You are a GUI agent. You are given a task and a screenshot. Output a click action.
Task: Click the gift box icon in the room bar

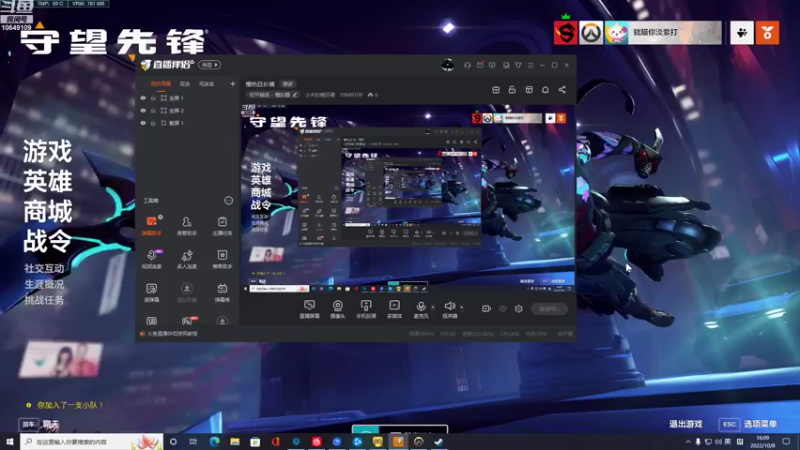[x=496, y=90]
